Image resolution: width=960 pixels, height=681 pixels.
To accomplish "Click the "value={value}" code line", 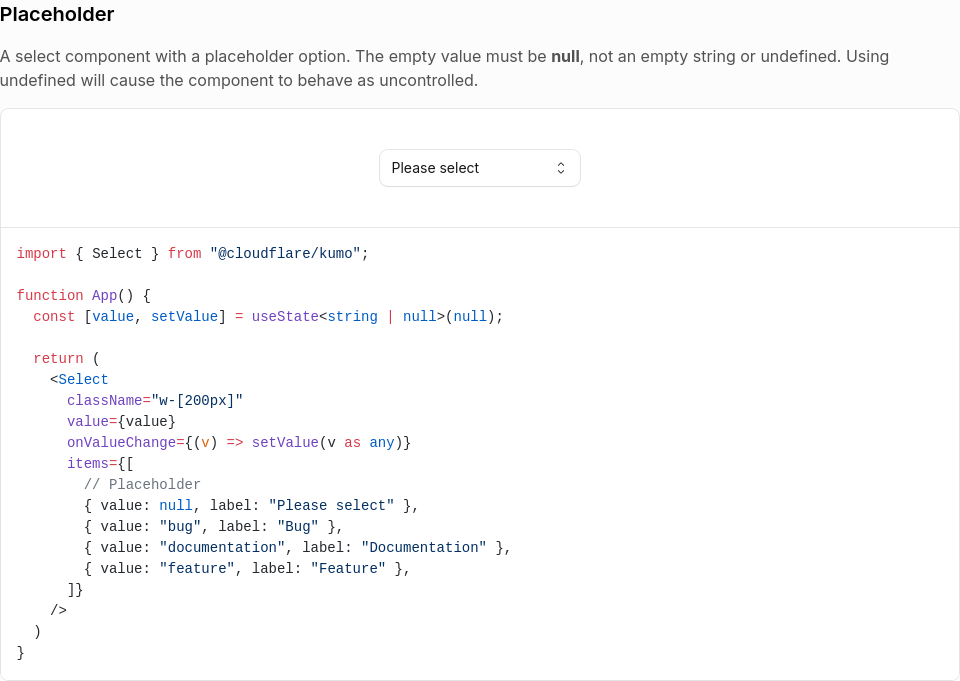I will tap(121, 421).
